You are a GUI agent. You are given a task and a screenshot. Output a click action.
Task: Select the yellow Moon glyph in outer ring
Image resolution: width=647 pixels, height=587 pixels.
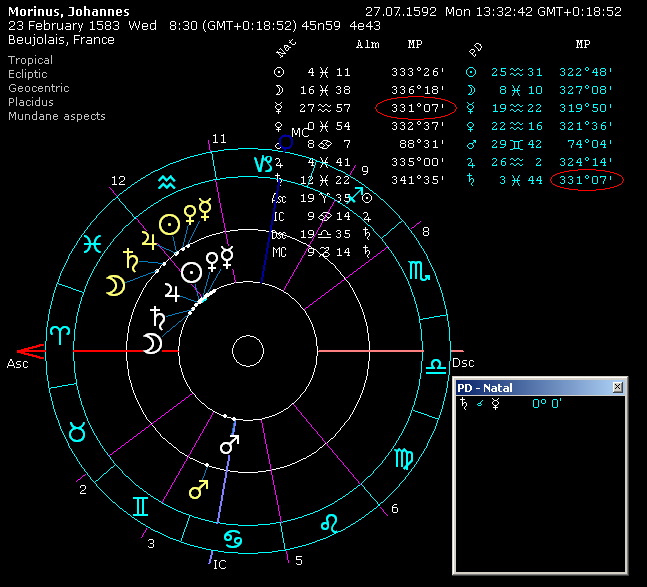[x=117, y=287]
